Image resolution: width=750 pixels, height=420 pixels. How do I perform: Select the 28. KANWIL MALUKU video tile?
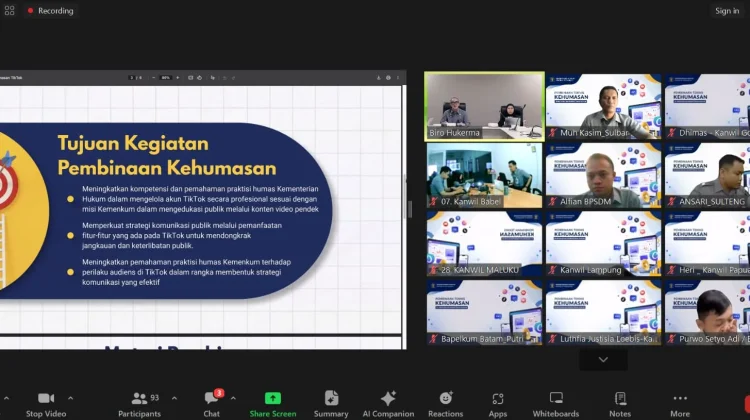484,243
